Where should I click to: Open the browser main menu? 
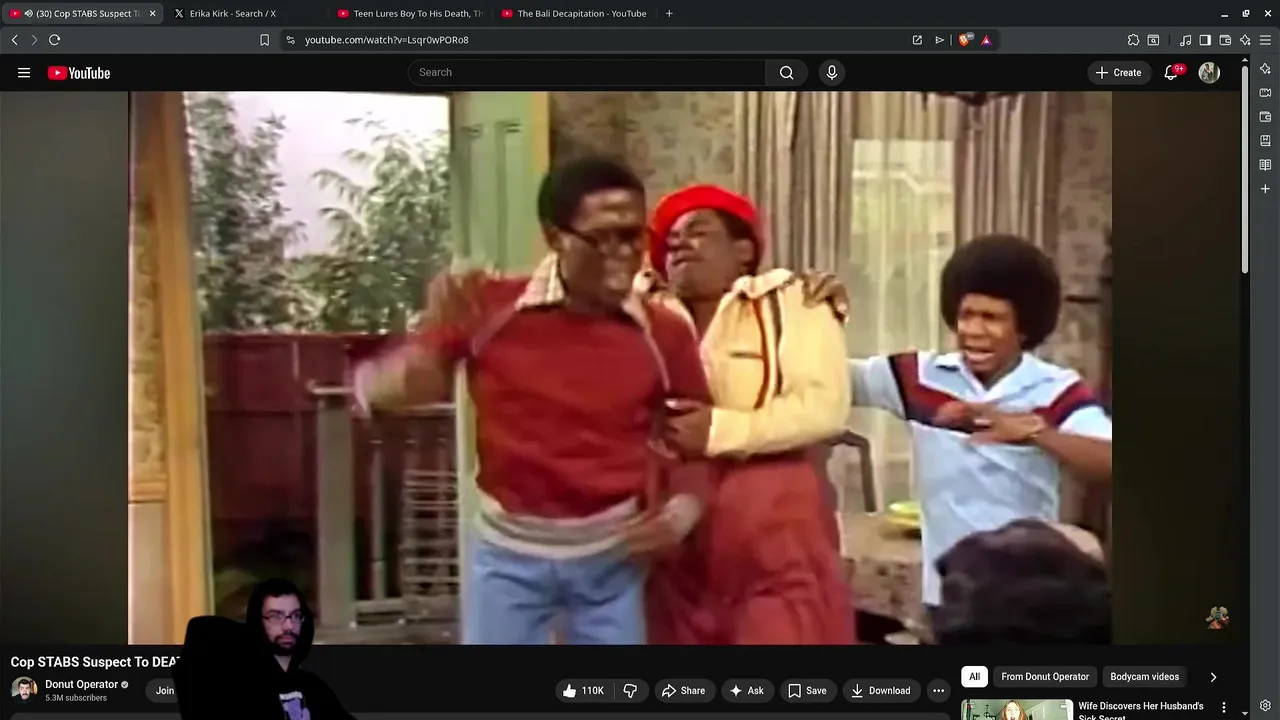click(1265, 40)
